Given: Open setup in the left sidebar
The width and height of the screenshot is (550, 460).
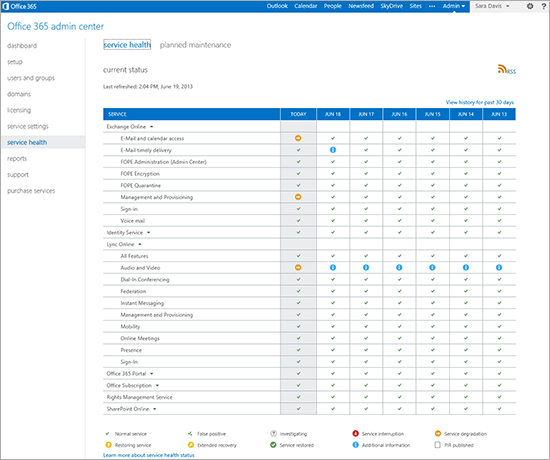Looking at the screenshot, I should click(15, 62).
